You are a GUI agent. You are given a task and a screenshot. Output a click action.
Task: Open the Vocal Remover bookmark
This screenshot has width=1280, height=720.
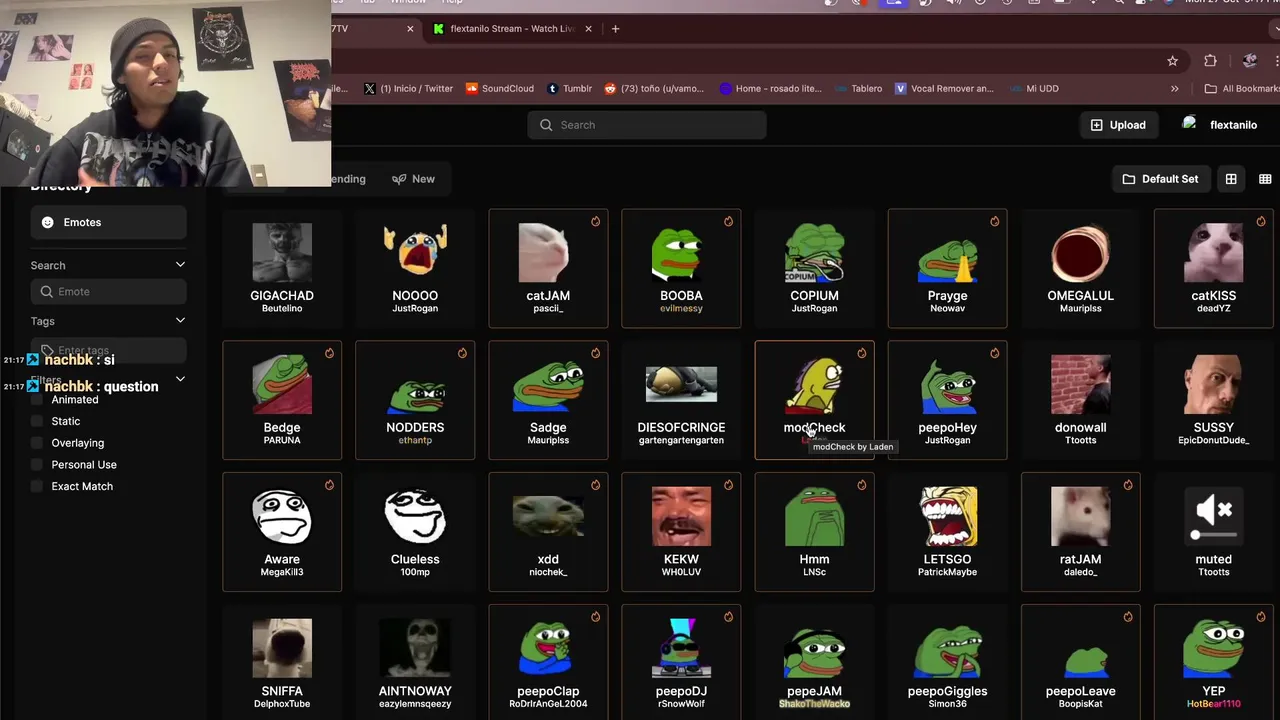[944, 88]
